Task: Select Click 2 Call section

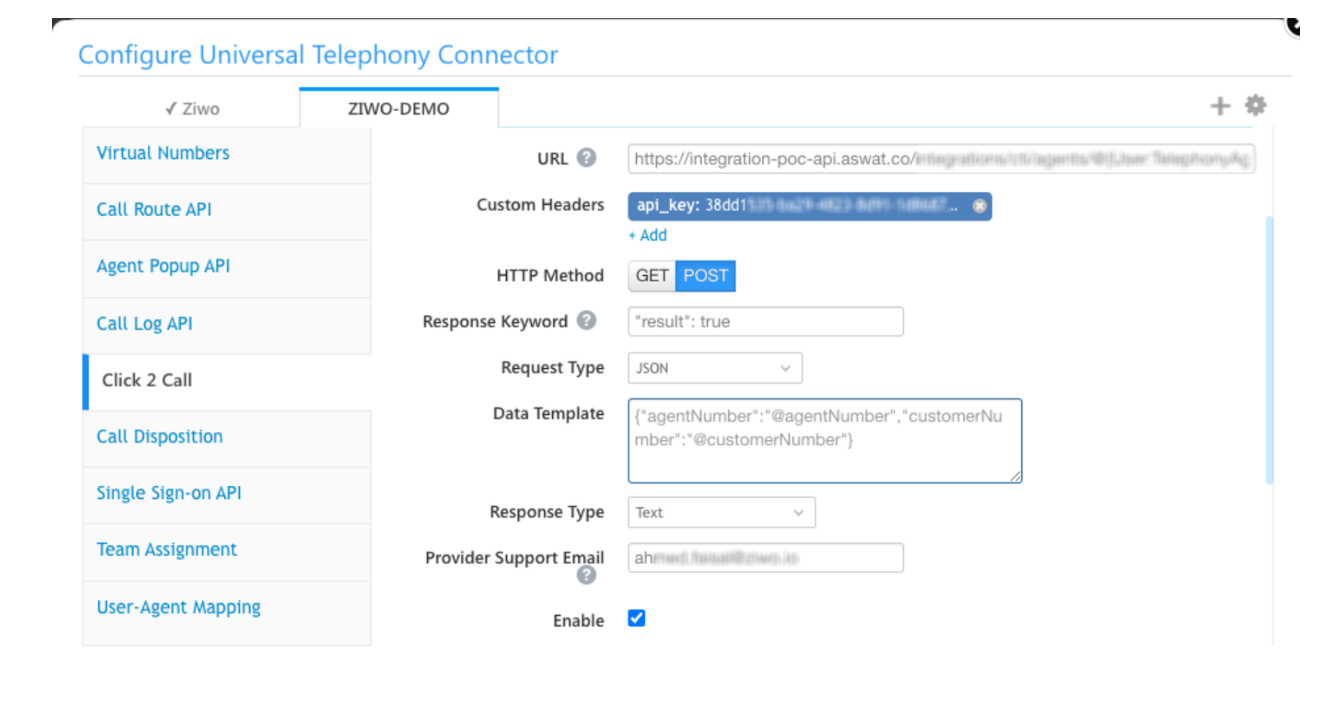Action: click(227, 381)
